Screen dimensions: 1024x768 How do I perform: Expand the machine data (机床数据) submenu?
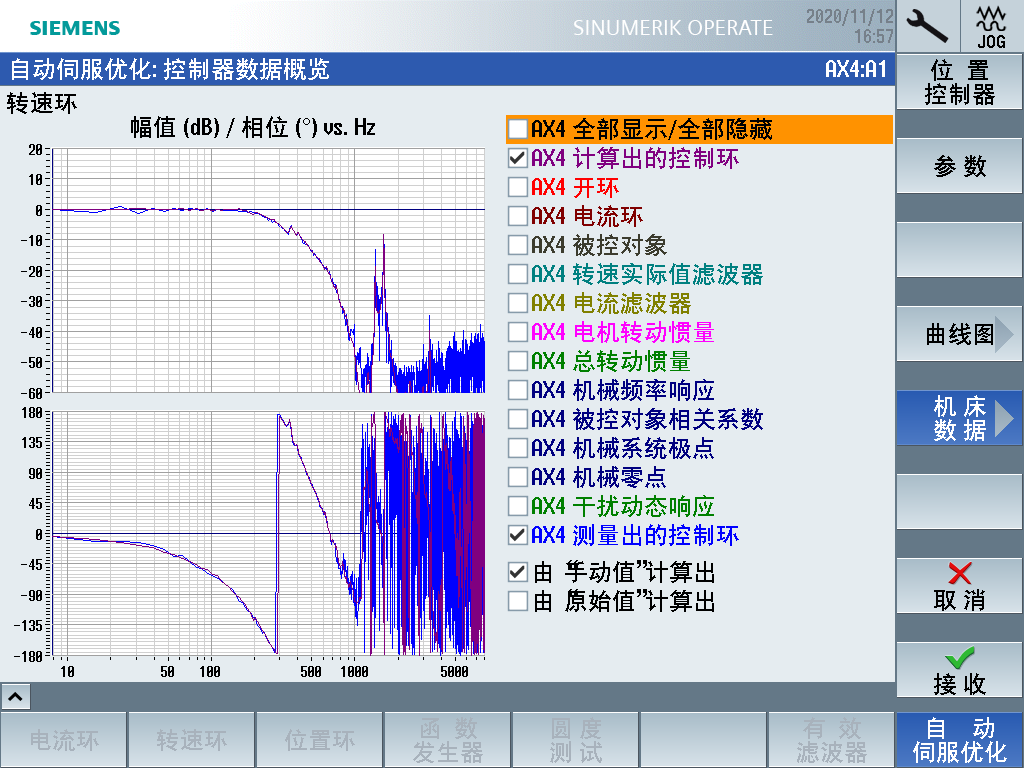pos(959,418)
